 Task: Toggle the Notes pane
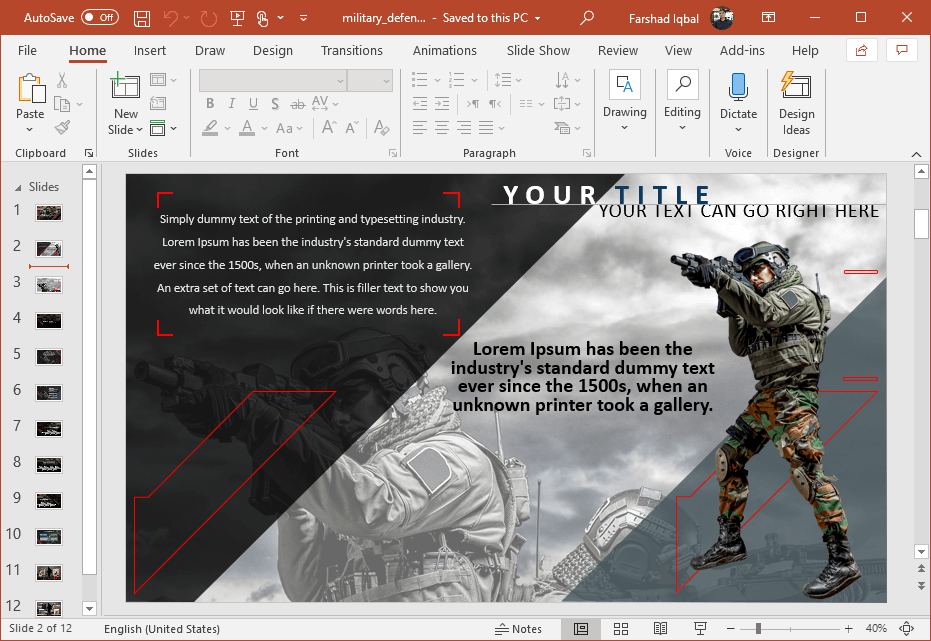point(519,629)
